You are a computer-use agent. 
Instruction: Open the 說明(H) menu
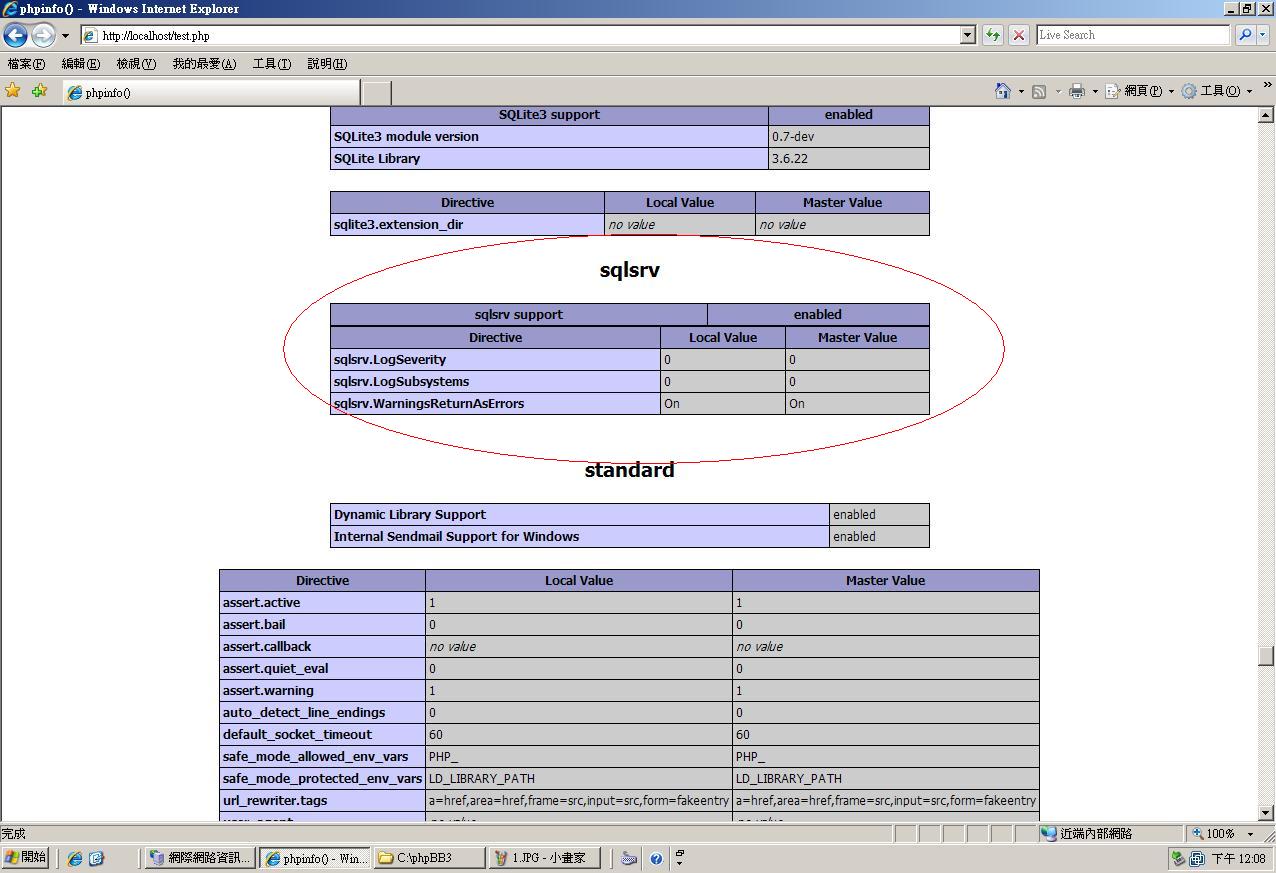pyautogui.click(x=327, y=64)
